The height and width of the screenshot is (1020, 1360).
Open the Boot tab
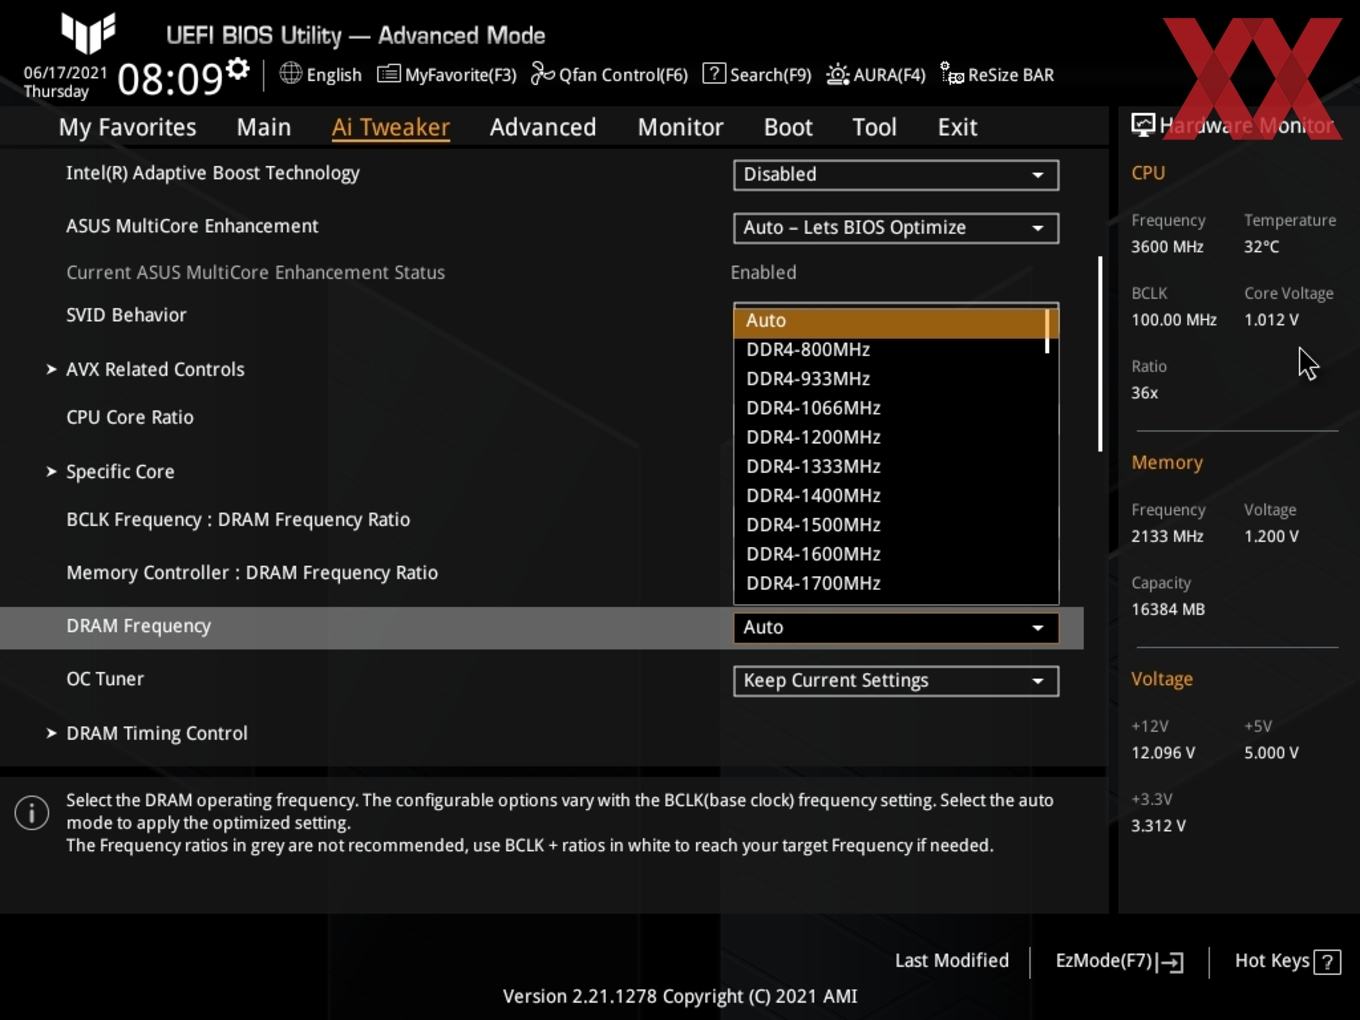click(x=788, y=127)
